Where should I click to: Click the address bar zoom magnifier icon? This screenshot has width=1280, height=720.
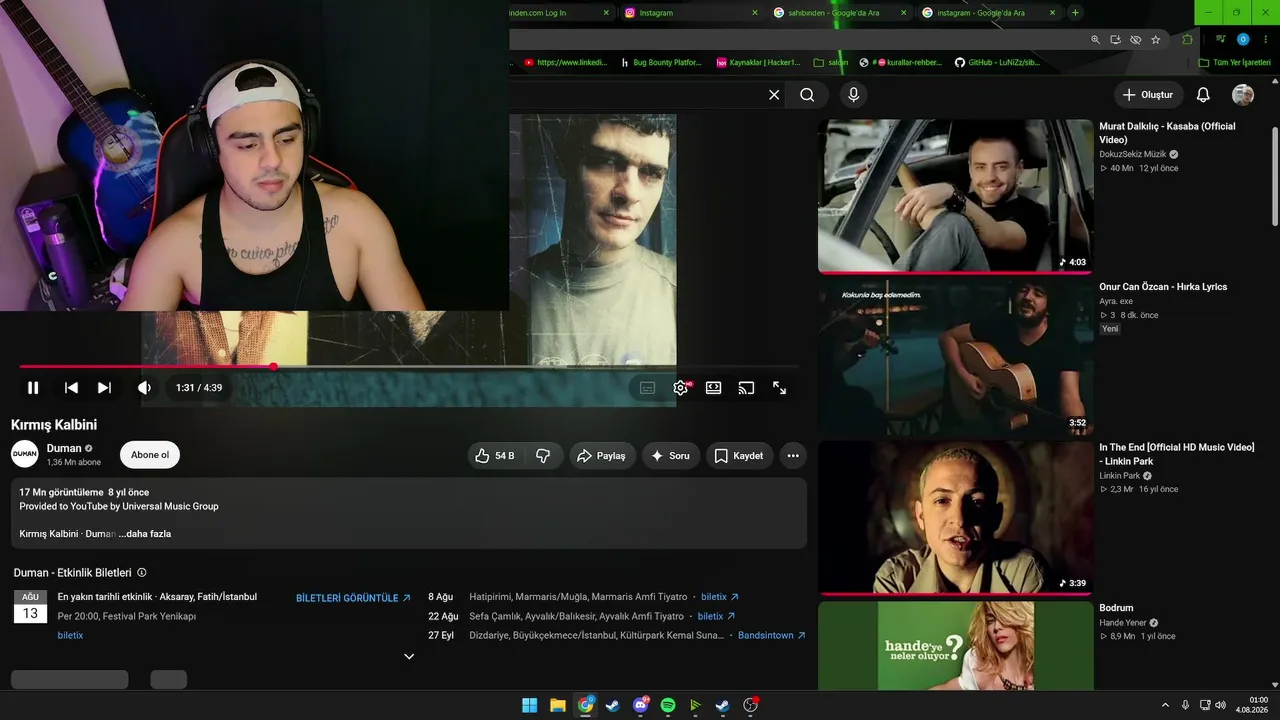click(1095, 40)
